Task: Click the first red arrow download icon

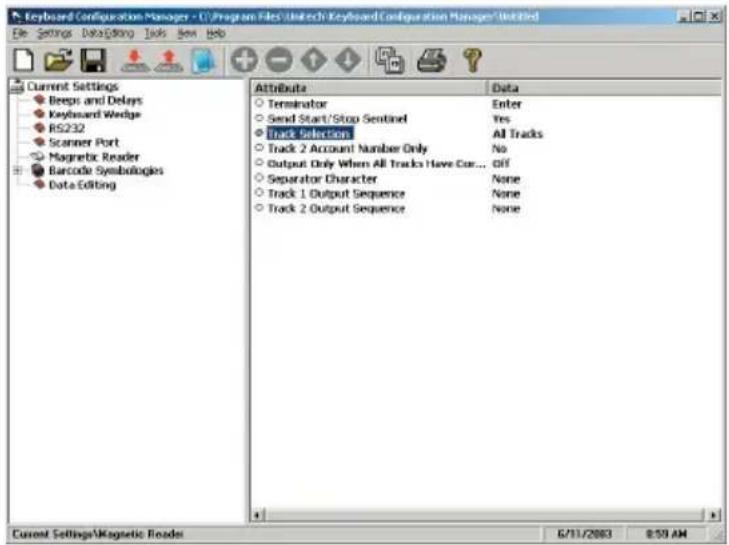Action: tap(135, 60)
